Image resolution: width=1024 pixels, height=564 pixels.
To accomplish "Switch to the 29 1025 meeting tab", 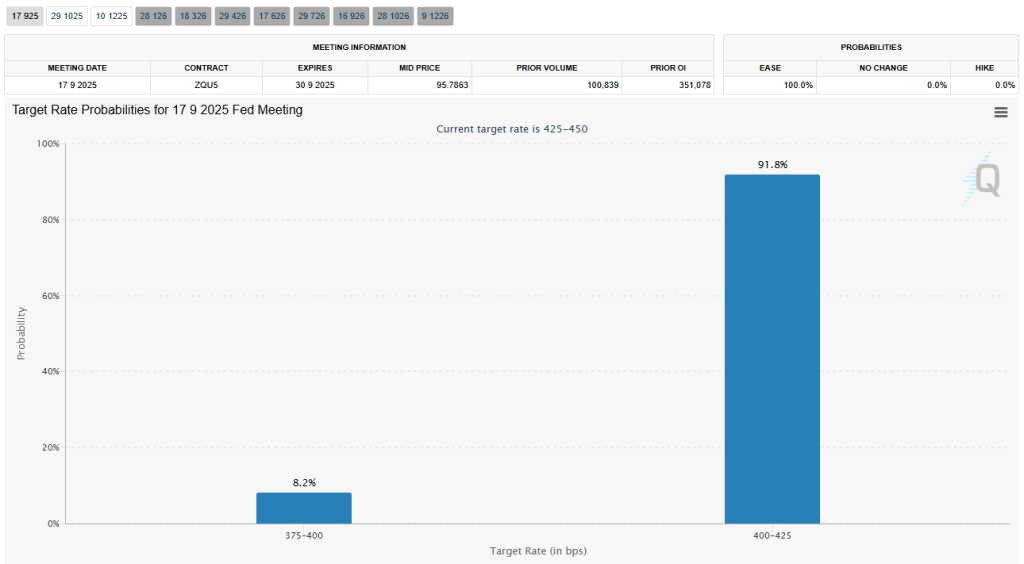I will [x=67, y=16].
